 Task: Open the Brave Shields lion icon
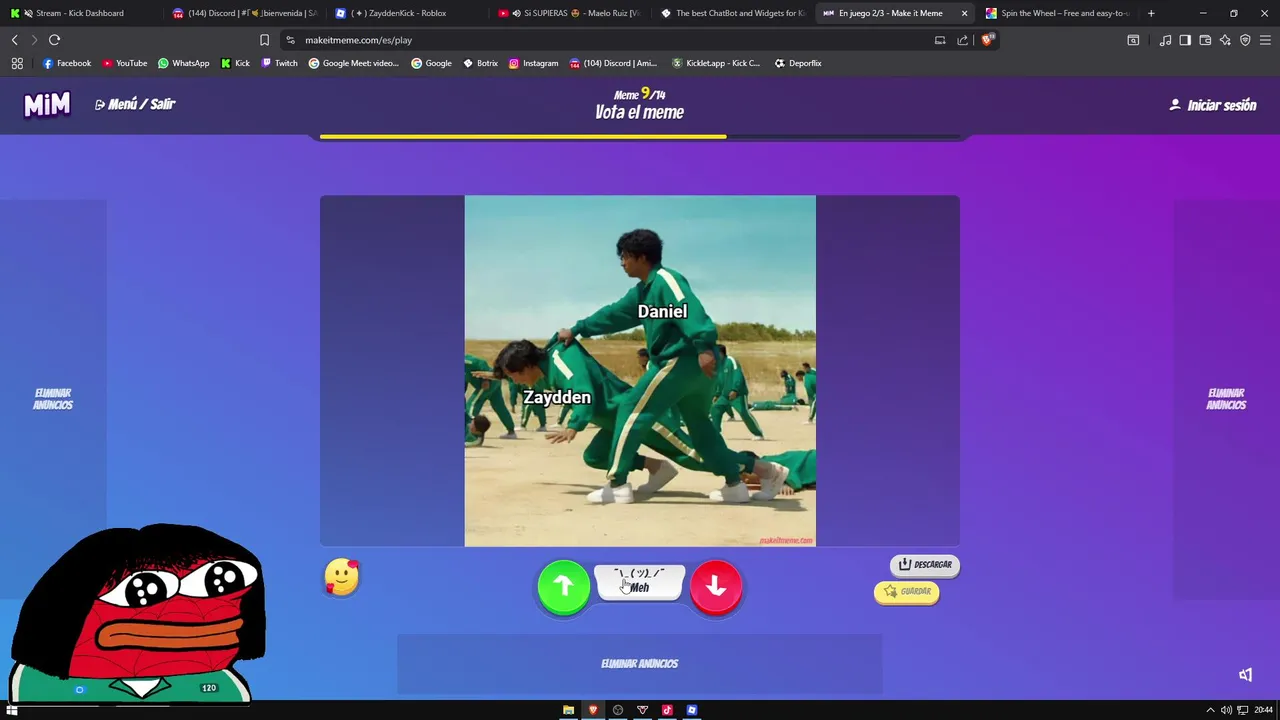[x=987, y=40]
